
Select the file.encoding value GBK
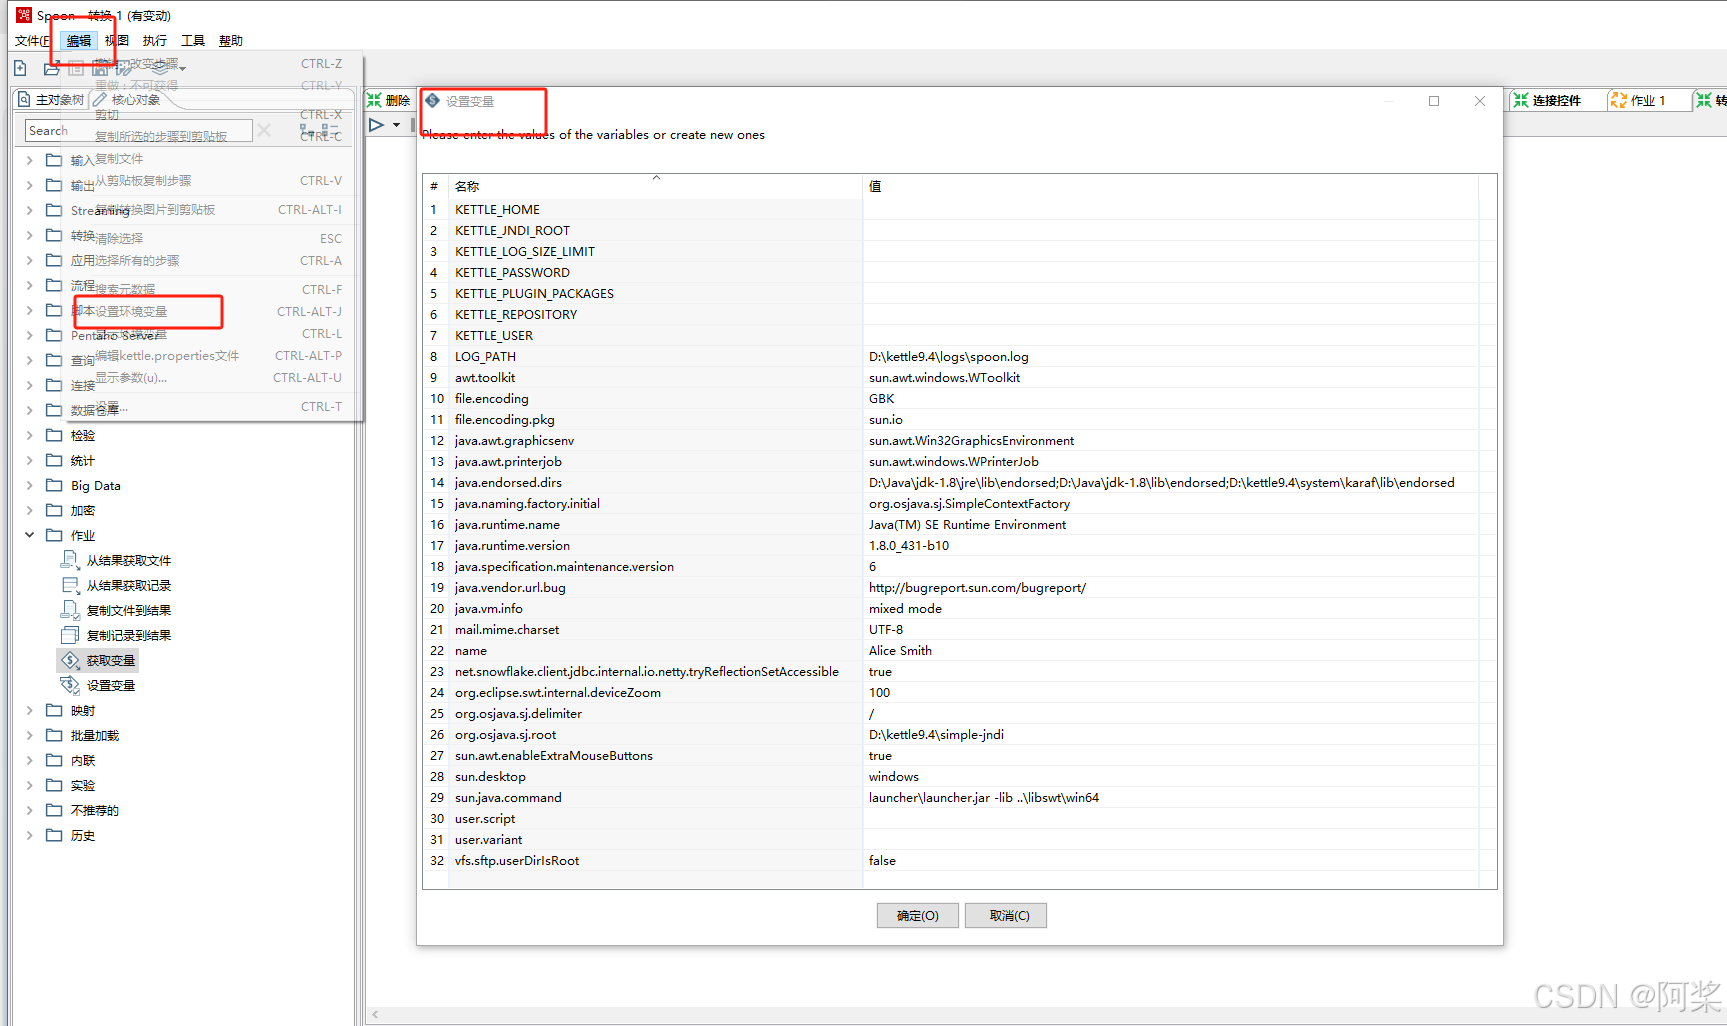[x=882, y=398]
